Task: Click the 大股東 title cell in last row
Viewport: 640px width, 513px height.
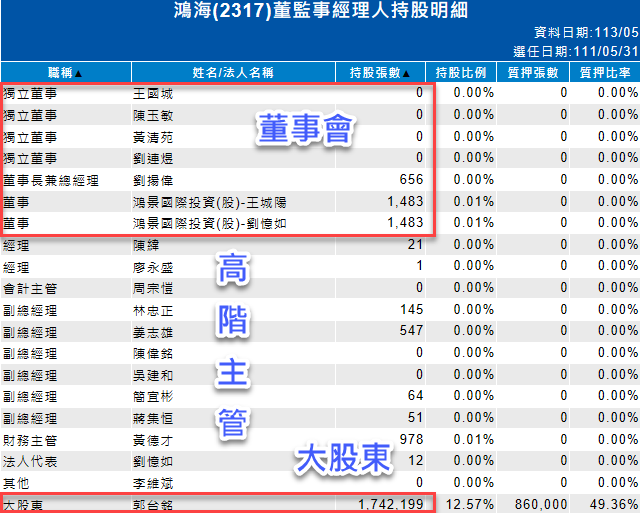Action: coord(23,506)
